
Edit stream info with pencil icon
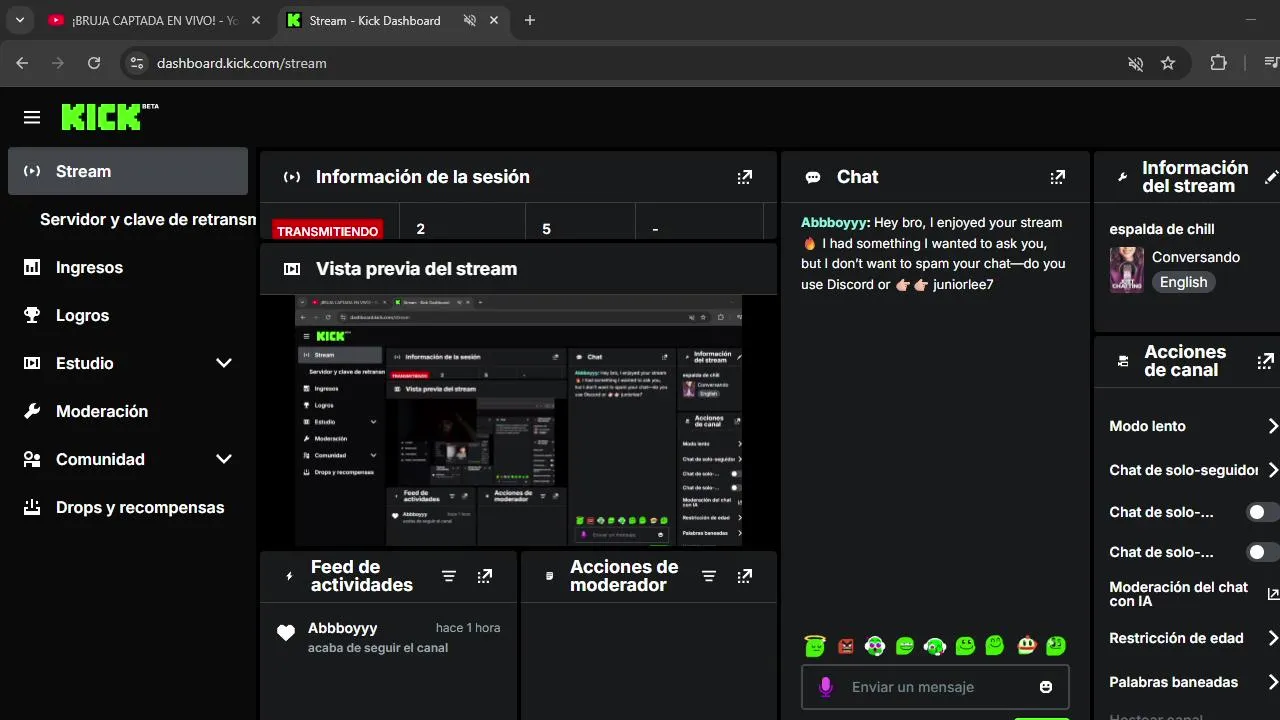(x=1271, y=177)
